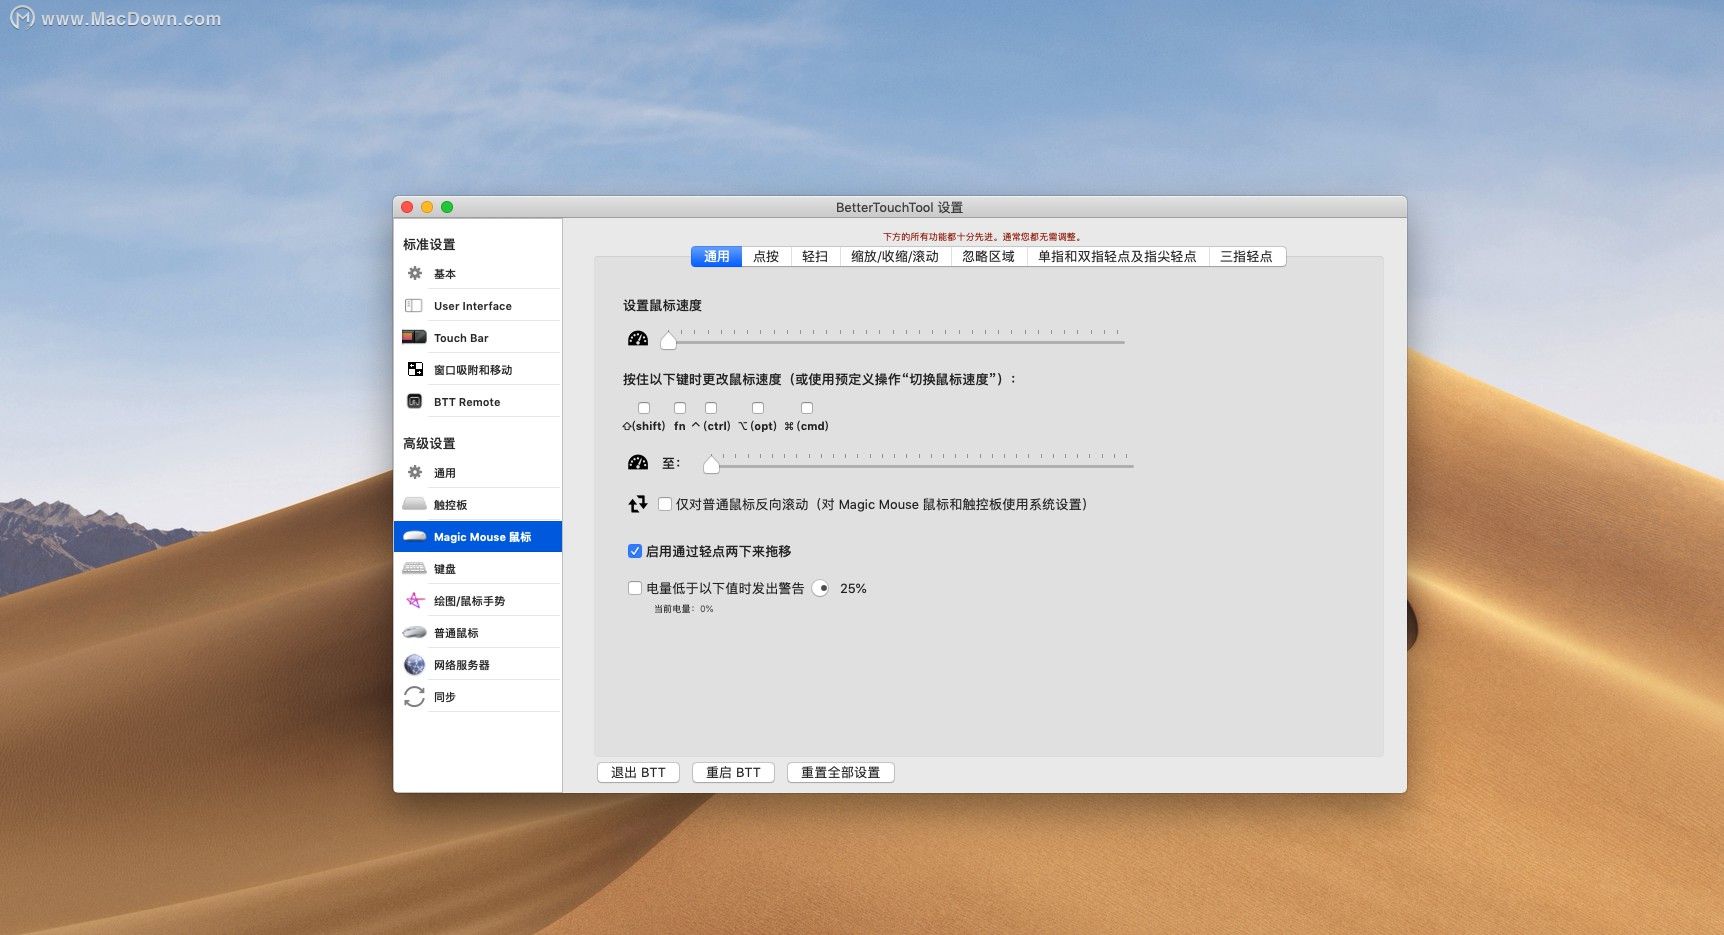Viewport: 1724px width, 935px height.
Task: Click the 退出 BTT button
Action: coord(638,773)
